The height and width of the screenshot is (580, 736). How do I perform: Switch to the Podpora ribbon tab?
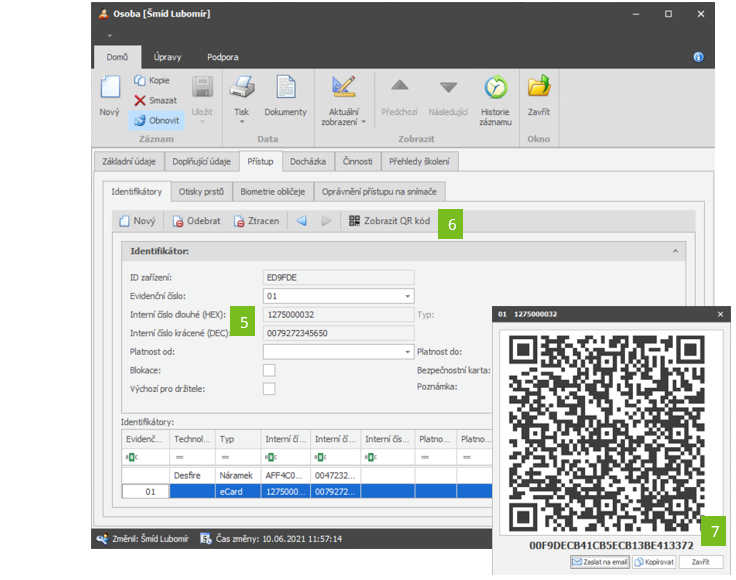(x=222, y=57)
